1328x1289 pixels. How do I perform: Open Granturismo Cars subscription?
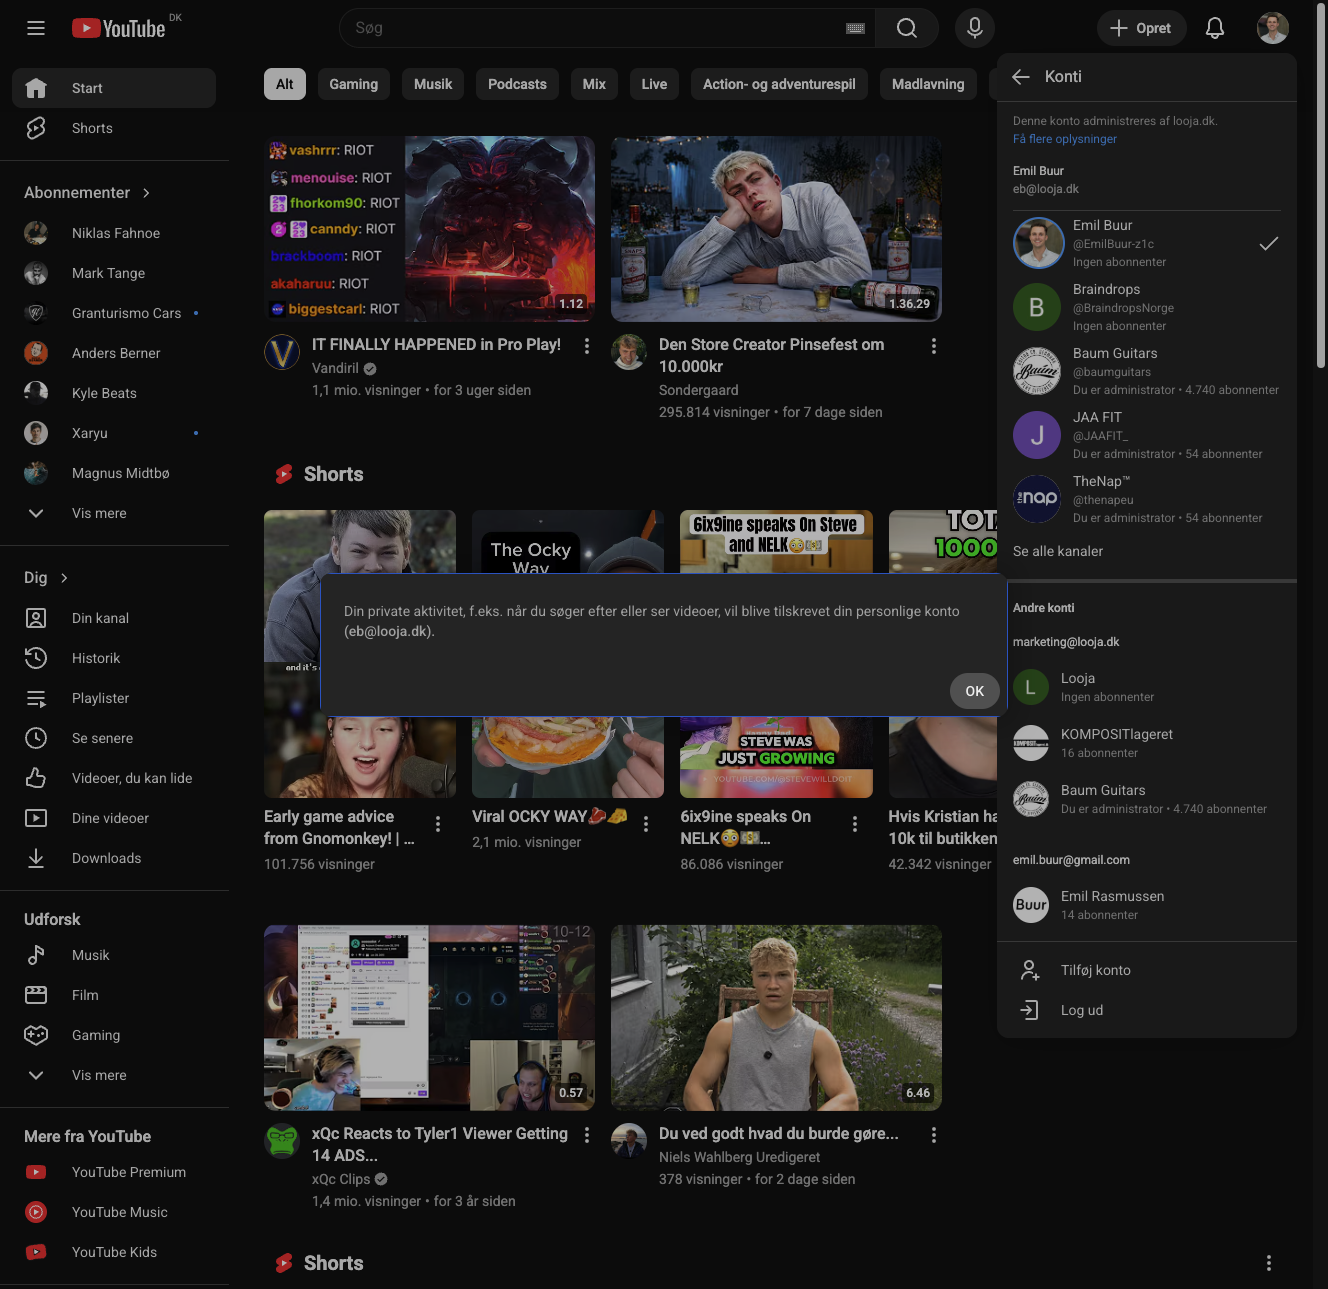click(114, 313)
